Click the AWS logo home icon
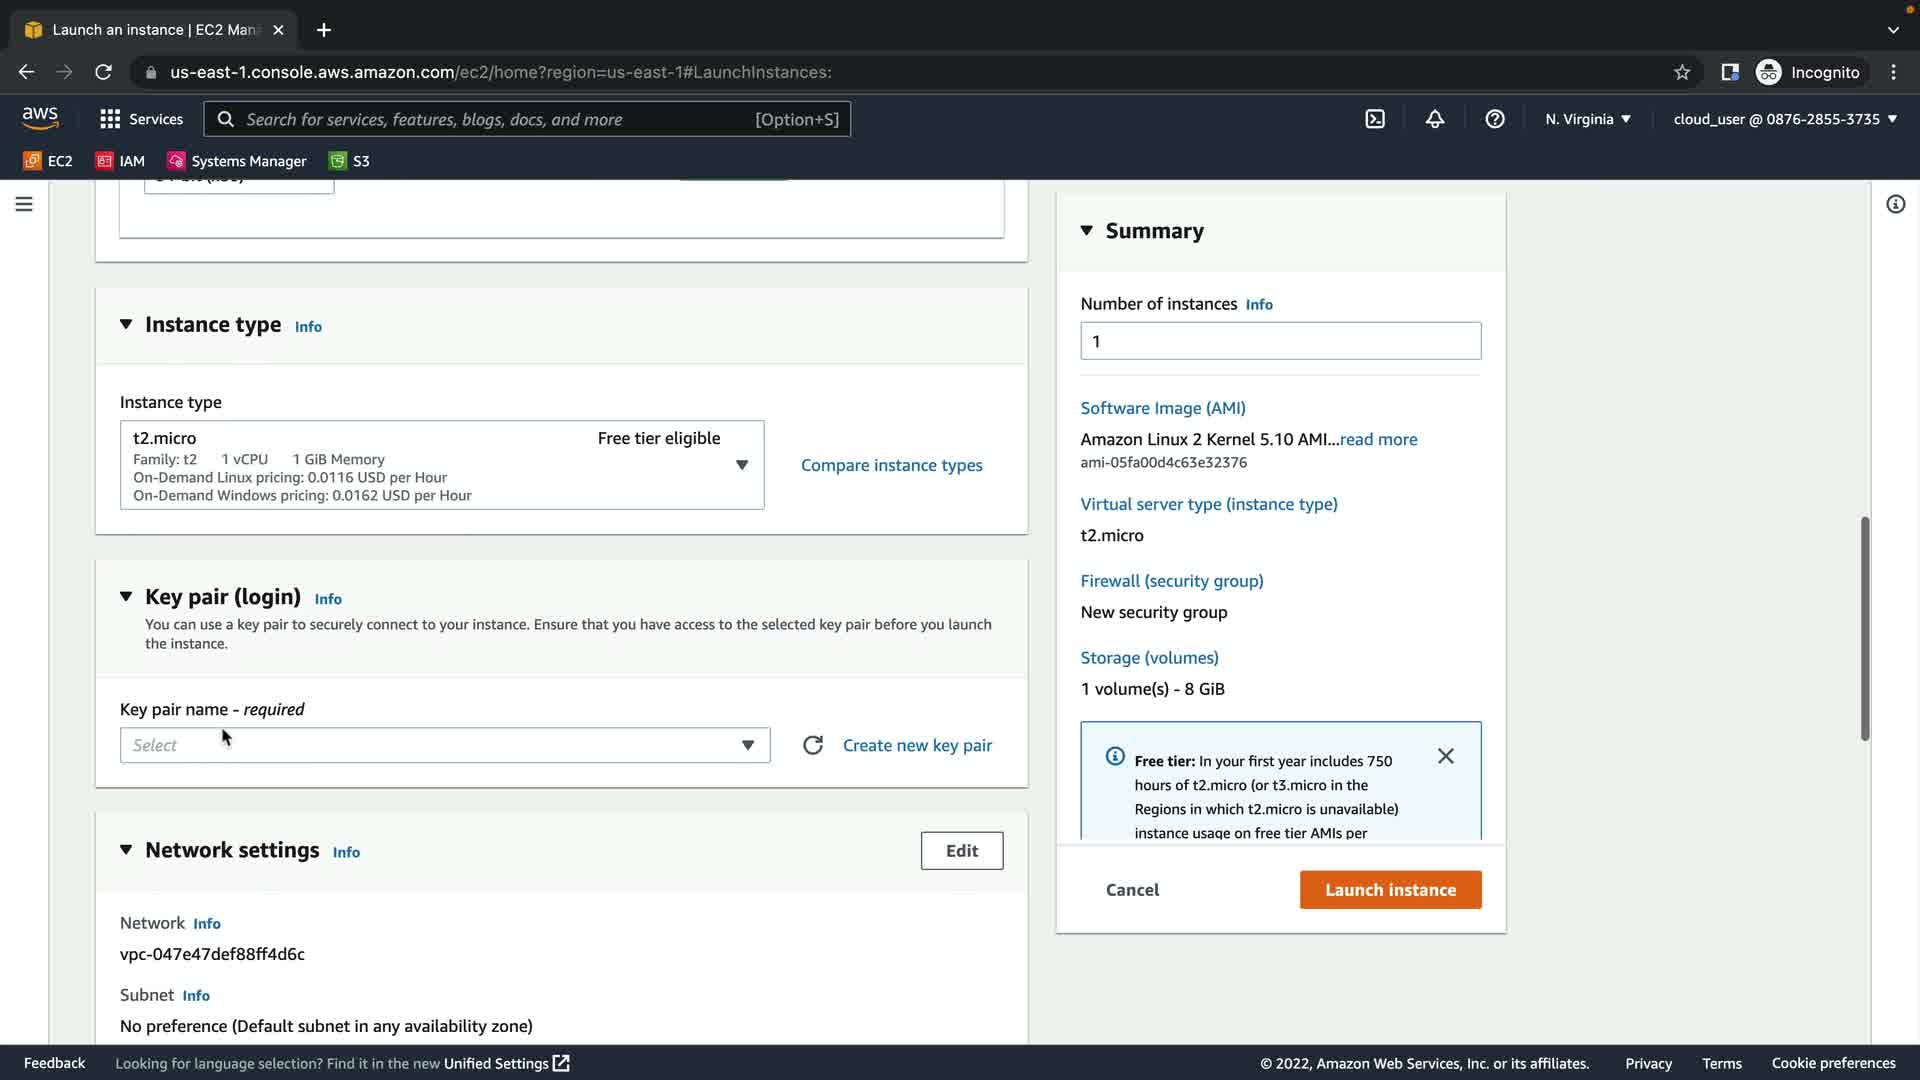 40,118
